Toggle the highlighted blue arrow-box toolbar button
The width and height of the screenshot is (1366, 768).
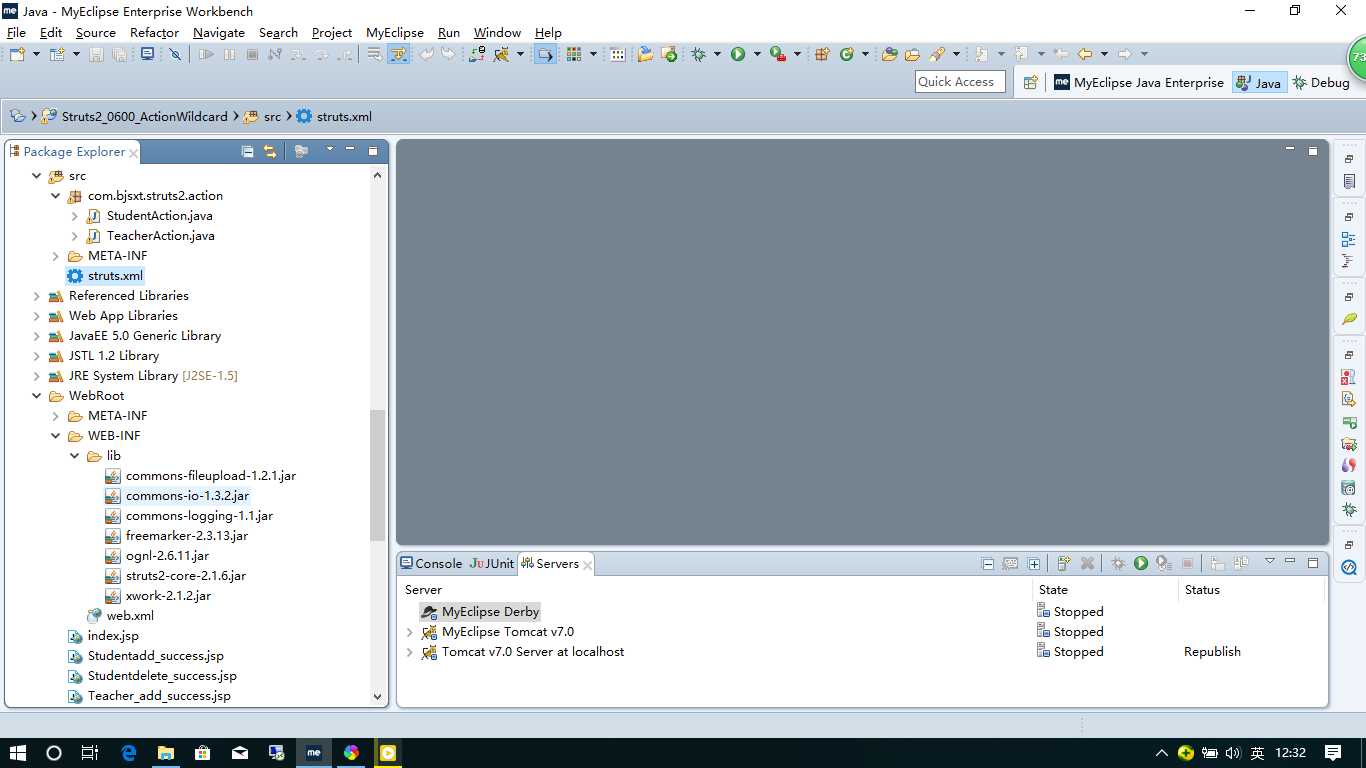pos(545,54)
